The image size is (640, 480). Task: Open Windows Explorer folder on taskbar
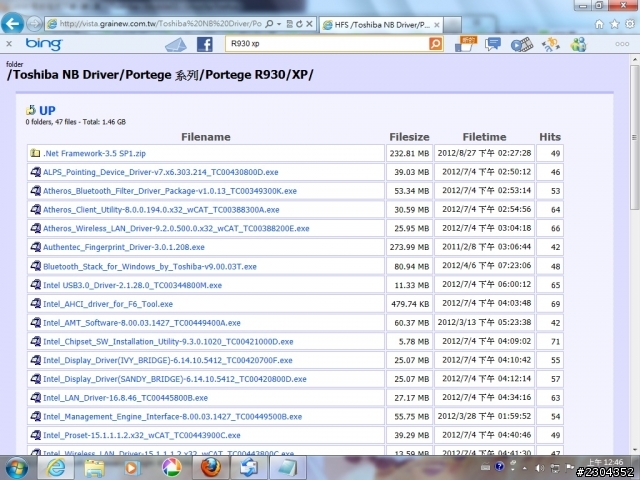point(94,468)
